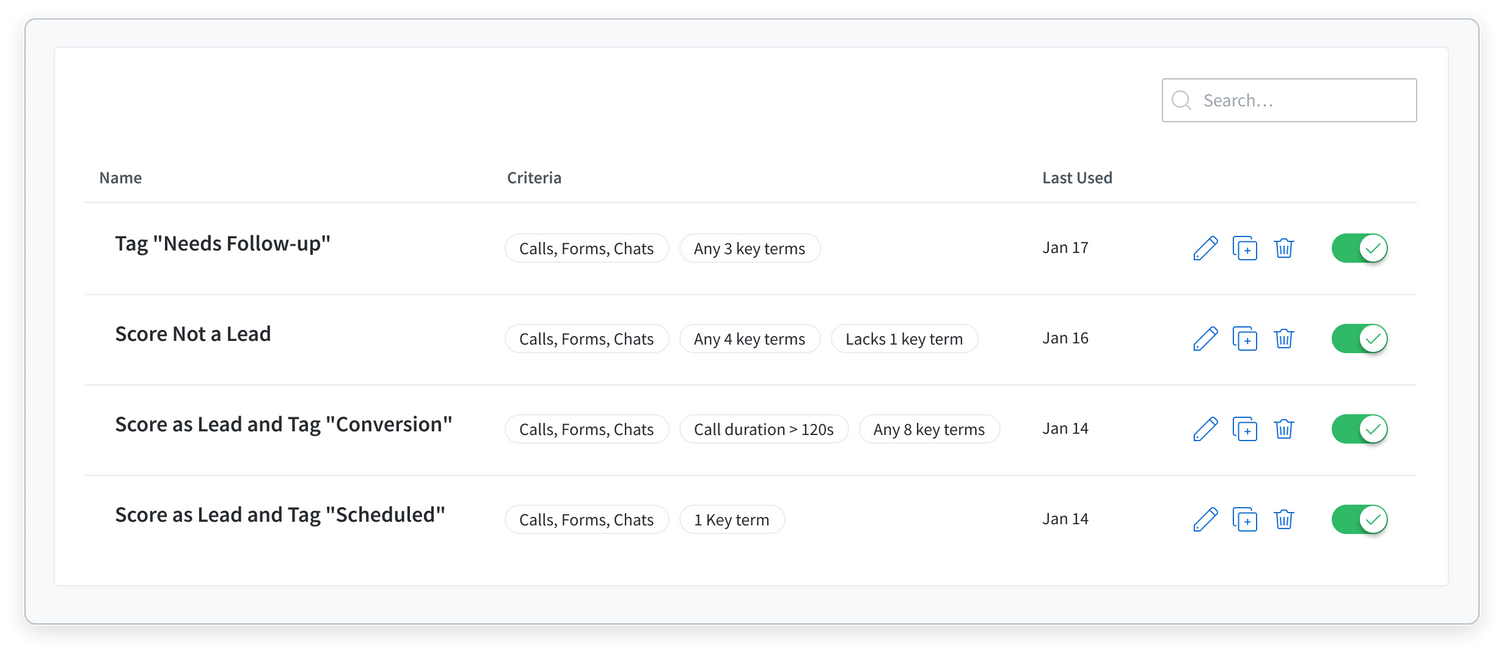Edit the "Conversion" lead scoring rule
Image resolution: width=1504 pixels, height=655 pixels.
click(x=1205, y=429)
